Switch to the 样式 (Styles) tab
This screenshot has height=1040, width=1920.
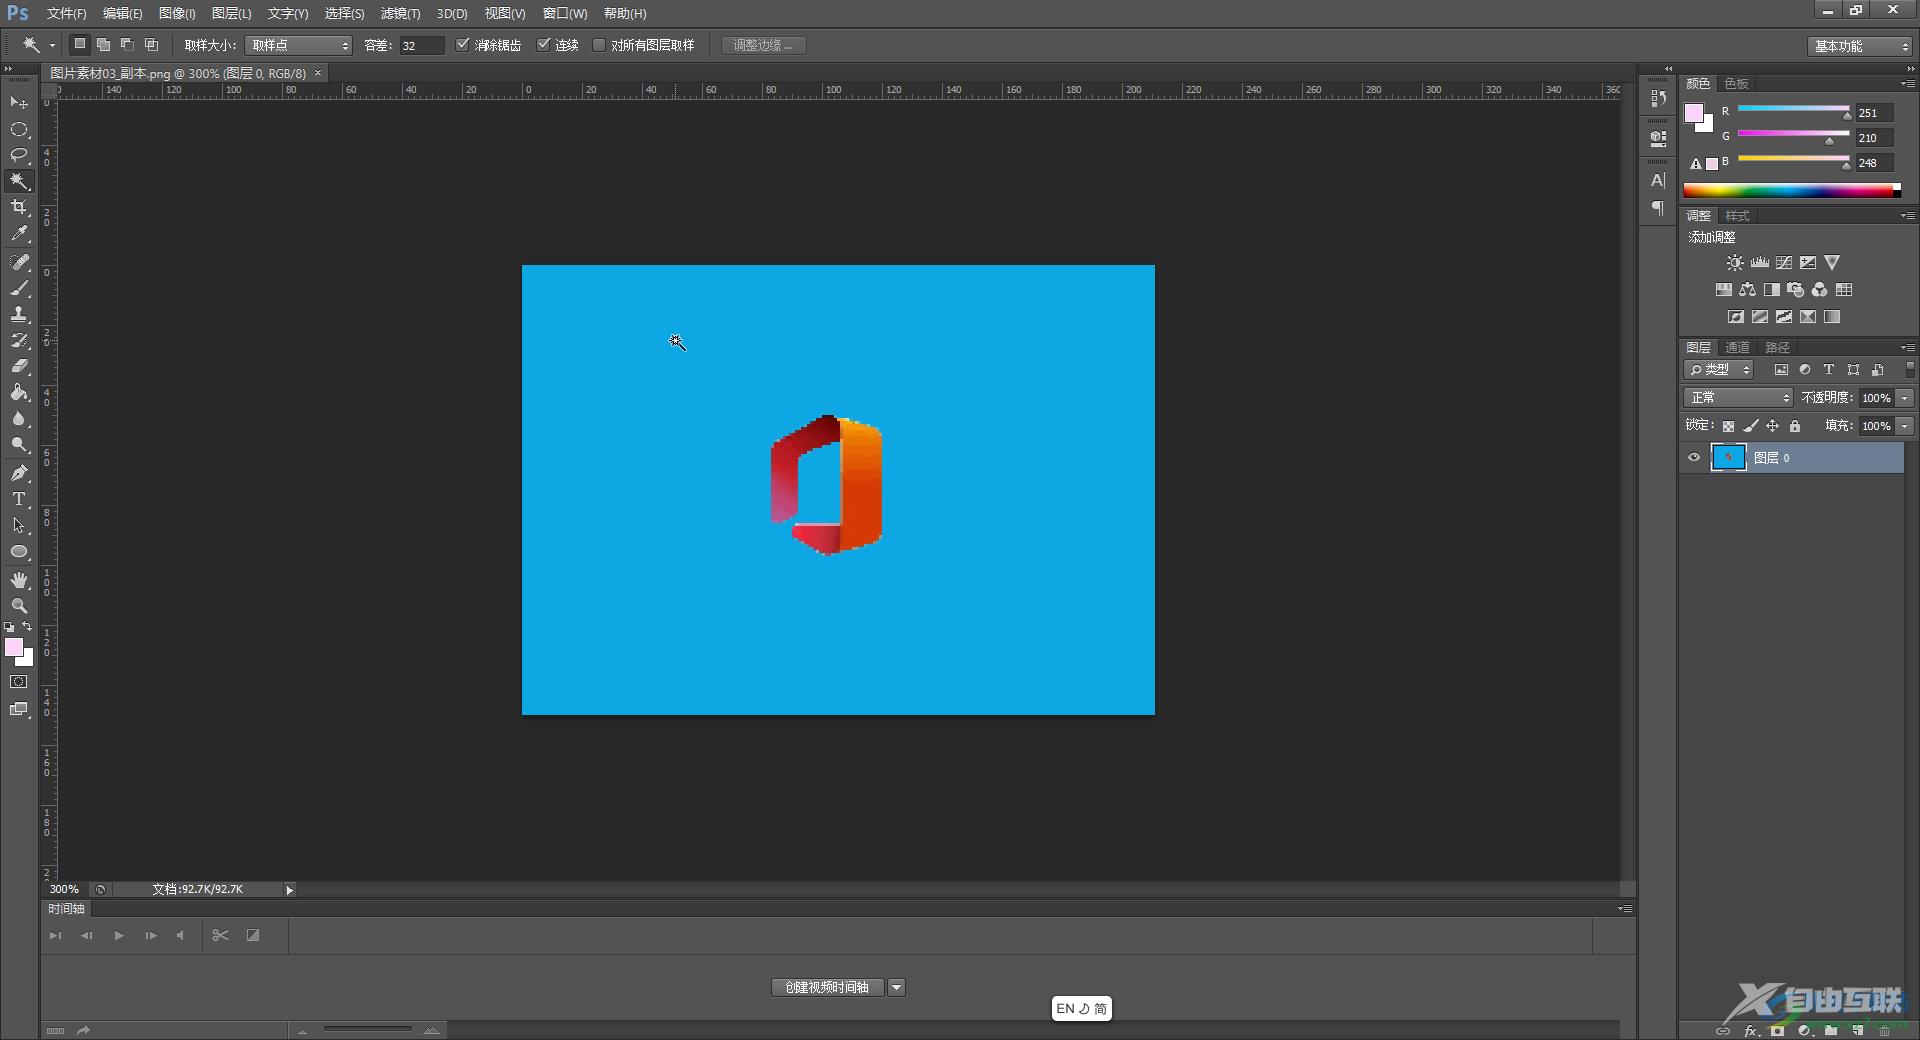point(1738,215)
